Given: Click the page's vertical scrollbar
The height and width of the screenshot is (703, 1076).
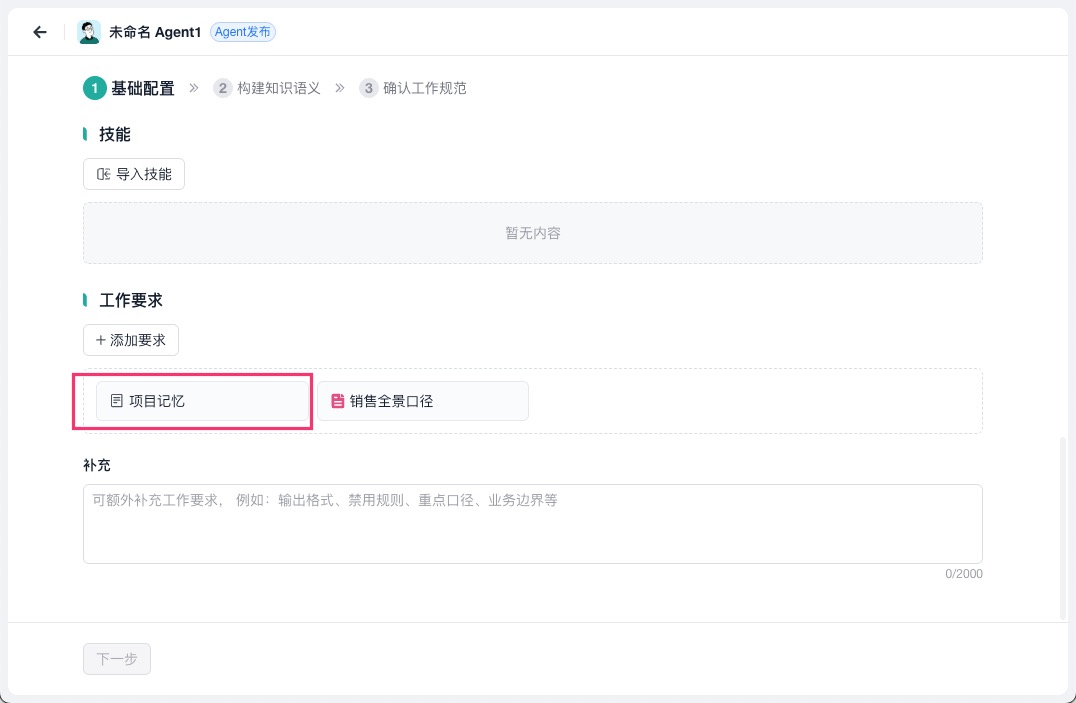Looking at the screenshot, I should point(1064,529).
